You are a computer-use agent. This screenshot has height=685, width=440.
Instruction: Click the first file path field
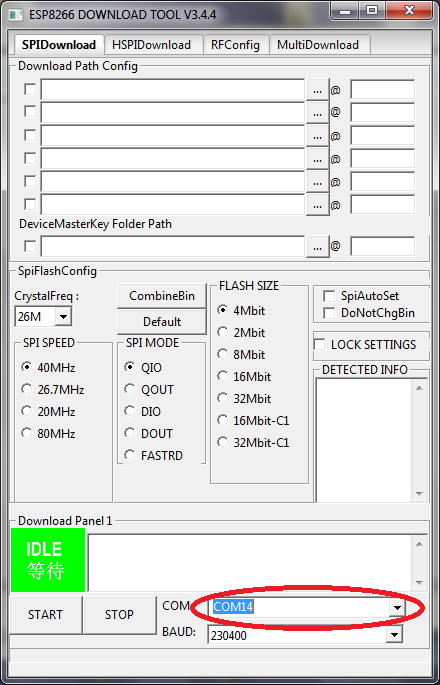click(x=173, y=90)
